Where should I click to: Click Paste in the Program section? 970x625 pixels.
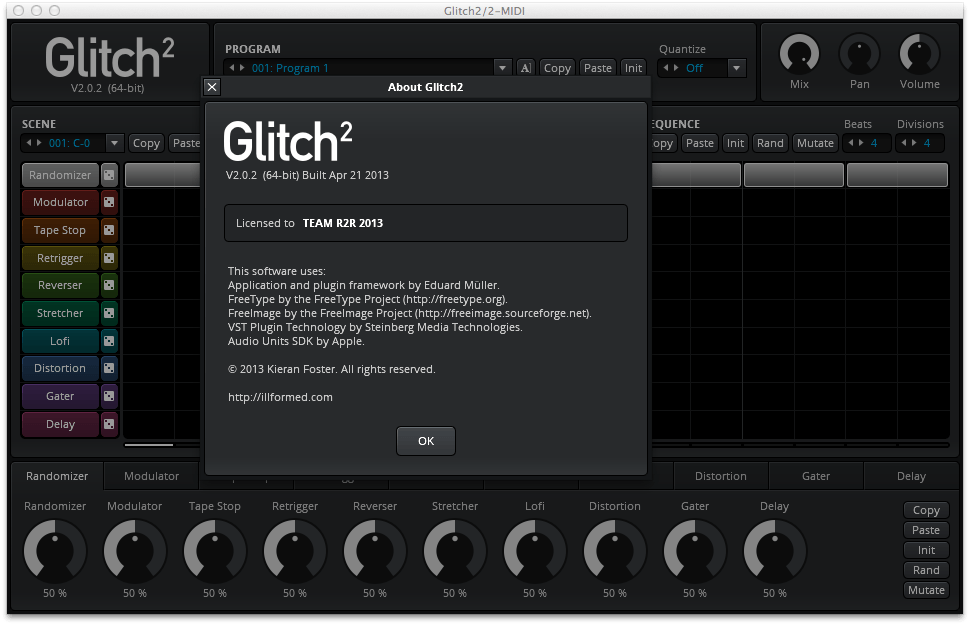point(598,68)
